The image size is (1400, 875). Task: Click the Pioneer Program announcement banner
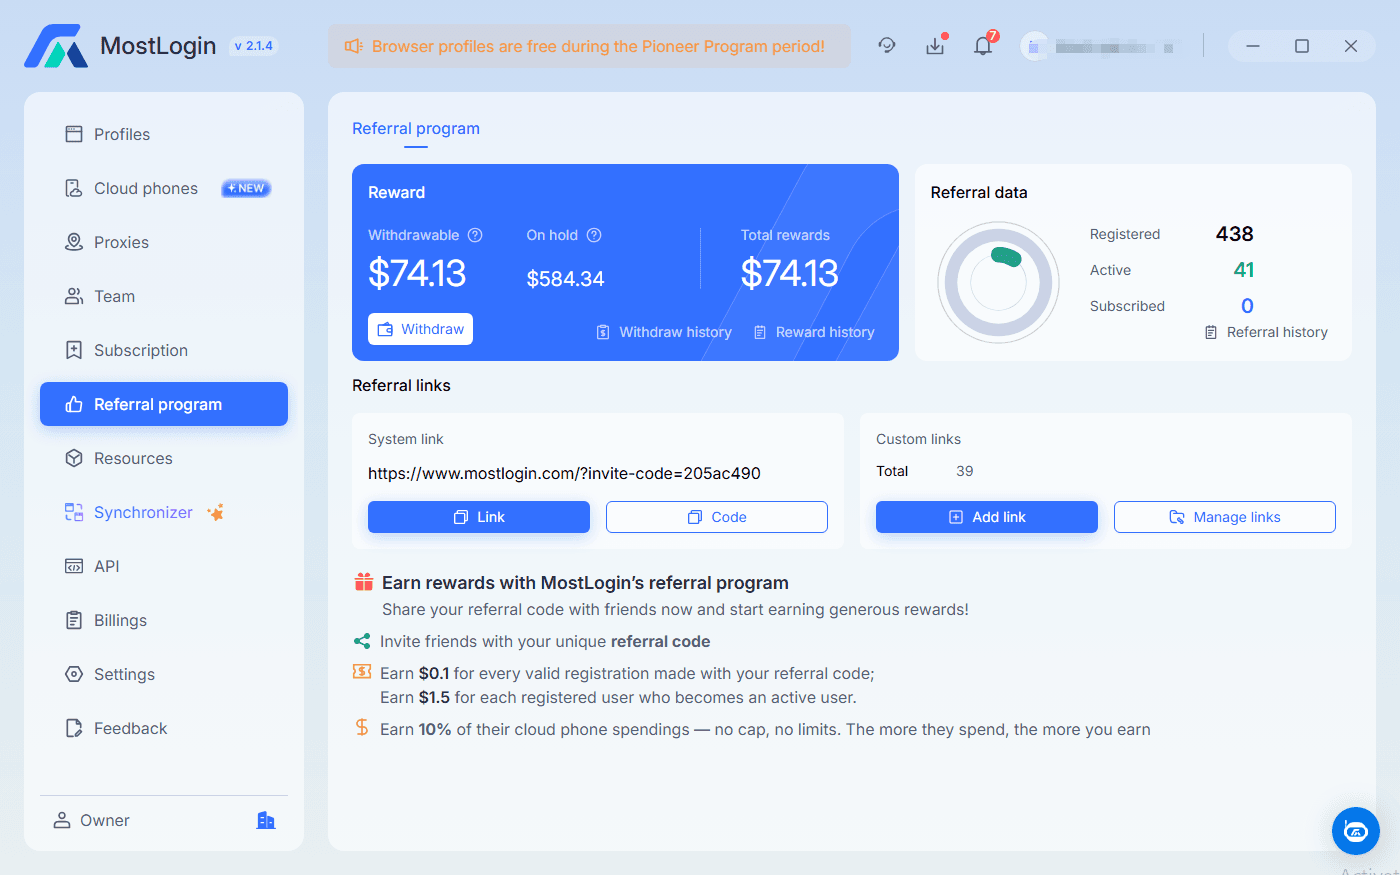pos(589,46)
